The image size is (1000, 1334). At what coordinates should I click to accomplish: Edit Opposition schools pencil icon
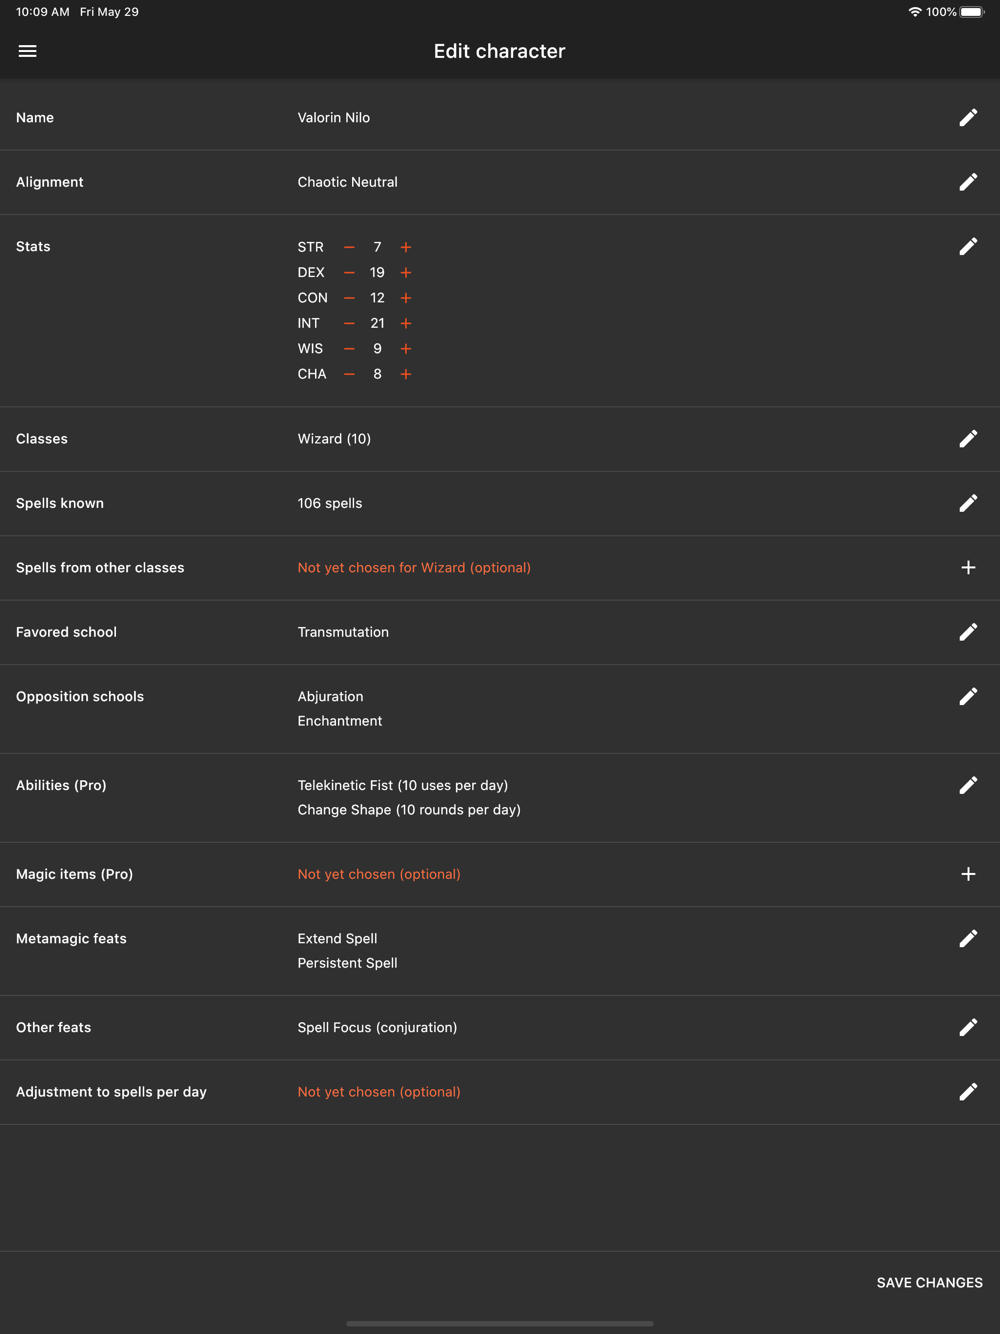pos(968,697)
